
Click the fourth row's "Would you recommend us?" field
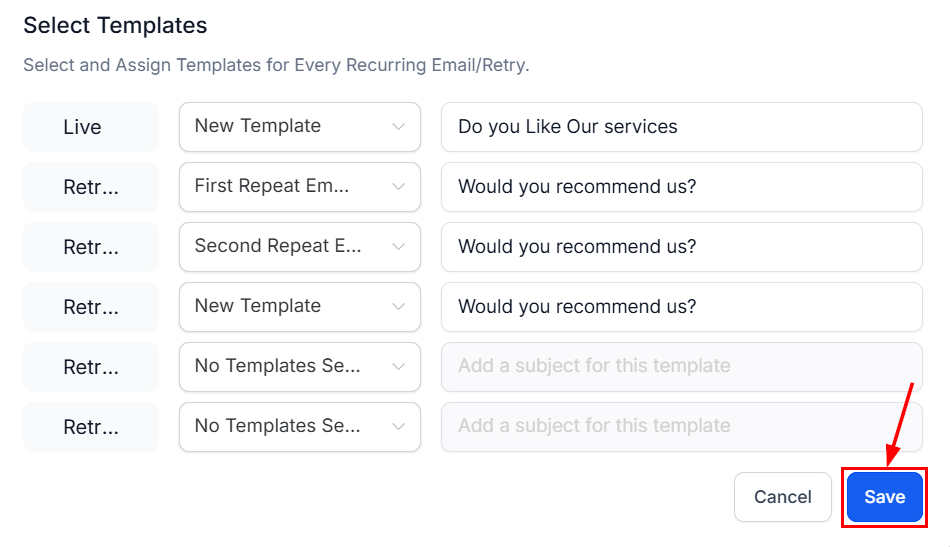coord(681,307)
